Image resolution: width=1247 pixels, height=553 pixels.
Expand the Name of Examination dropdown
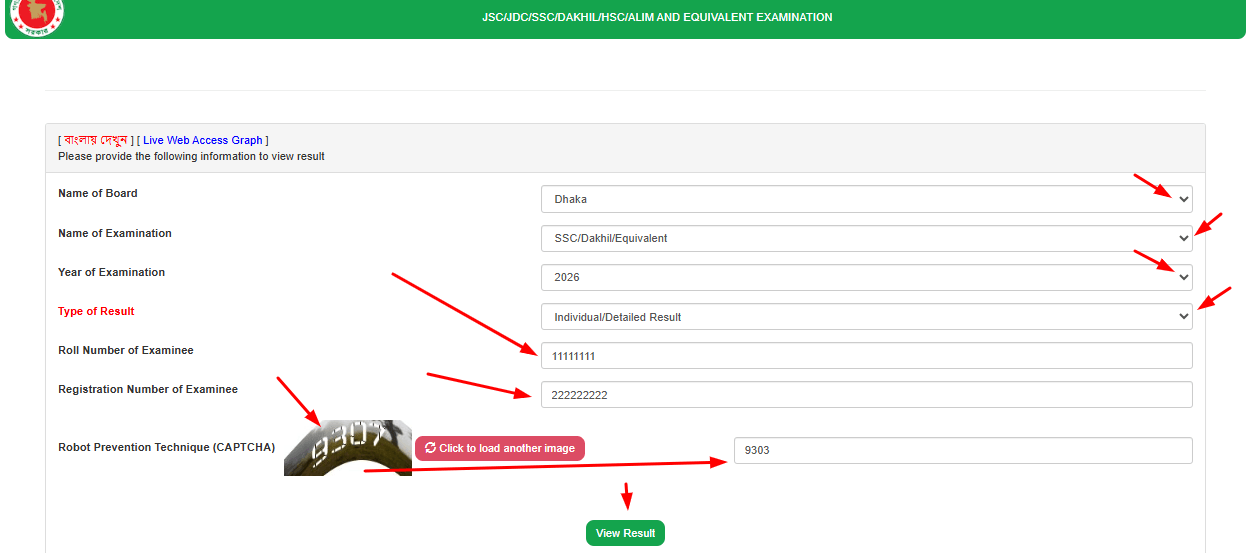point(866,238)
